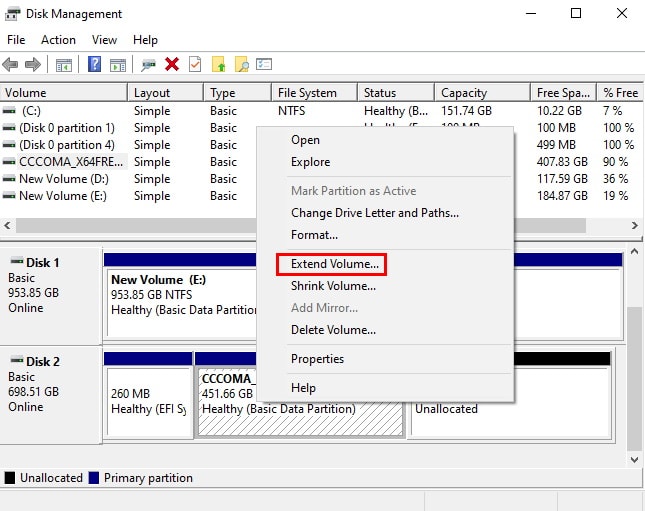Click the Properties checkmark page icon
Screen dimensions: 645x511
point(195,64)
